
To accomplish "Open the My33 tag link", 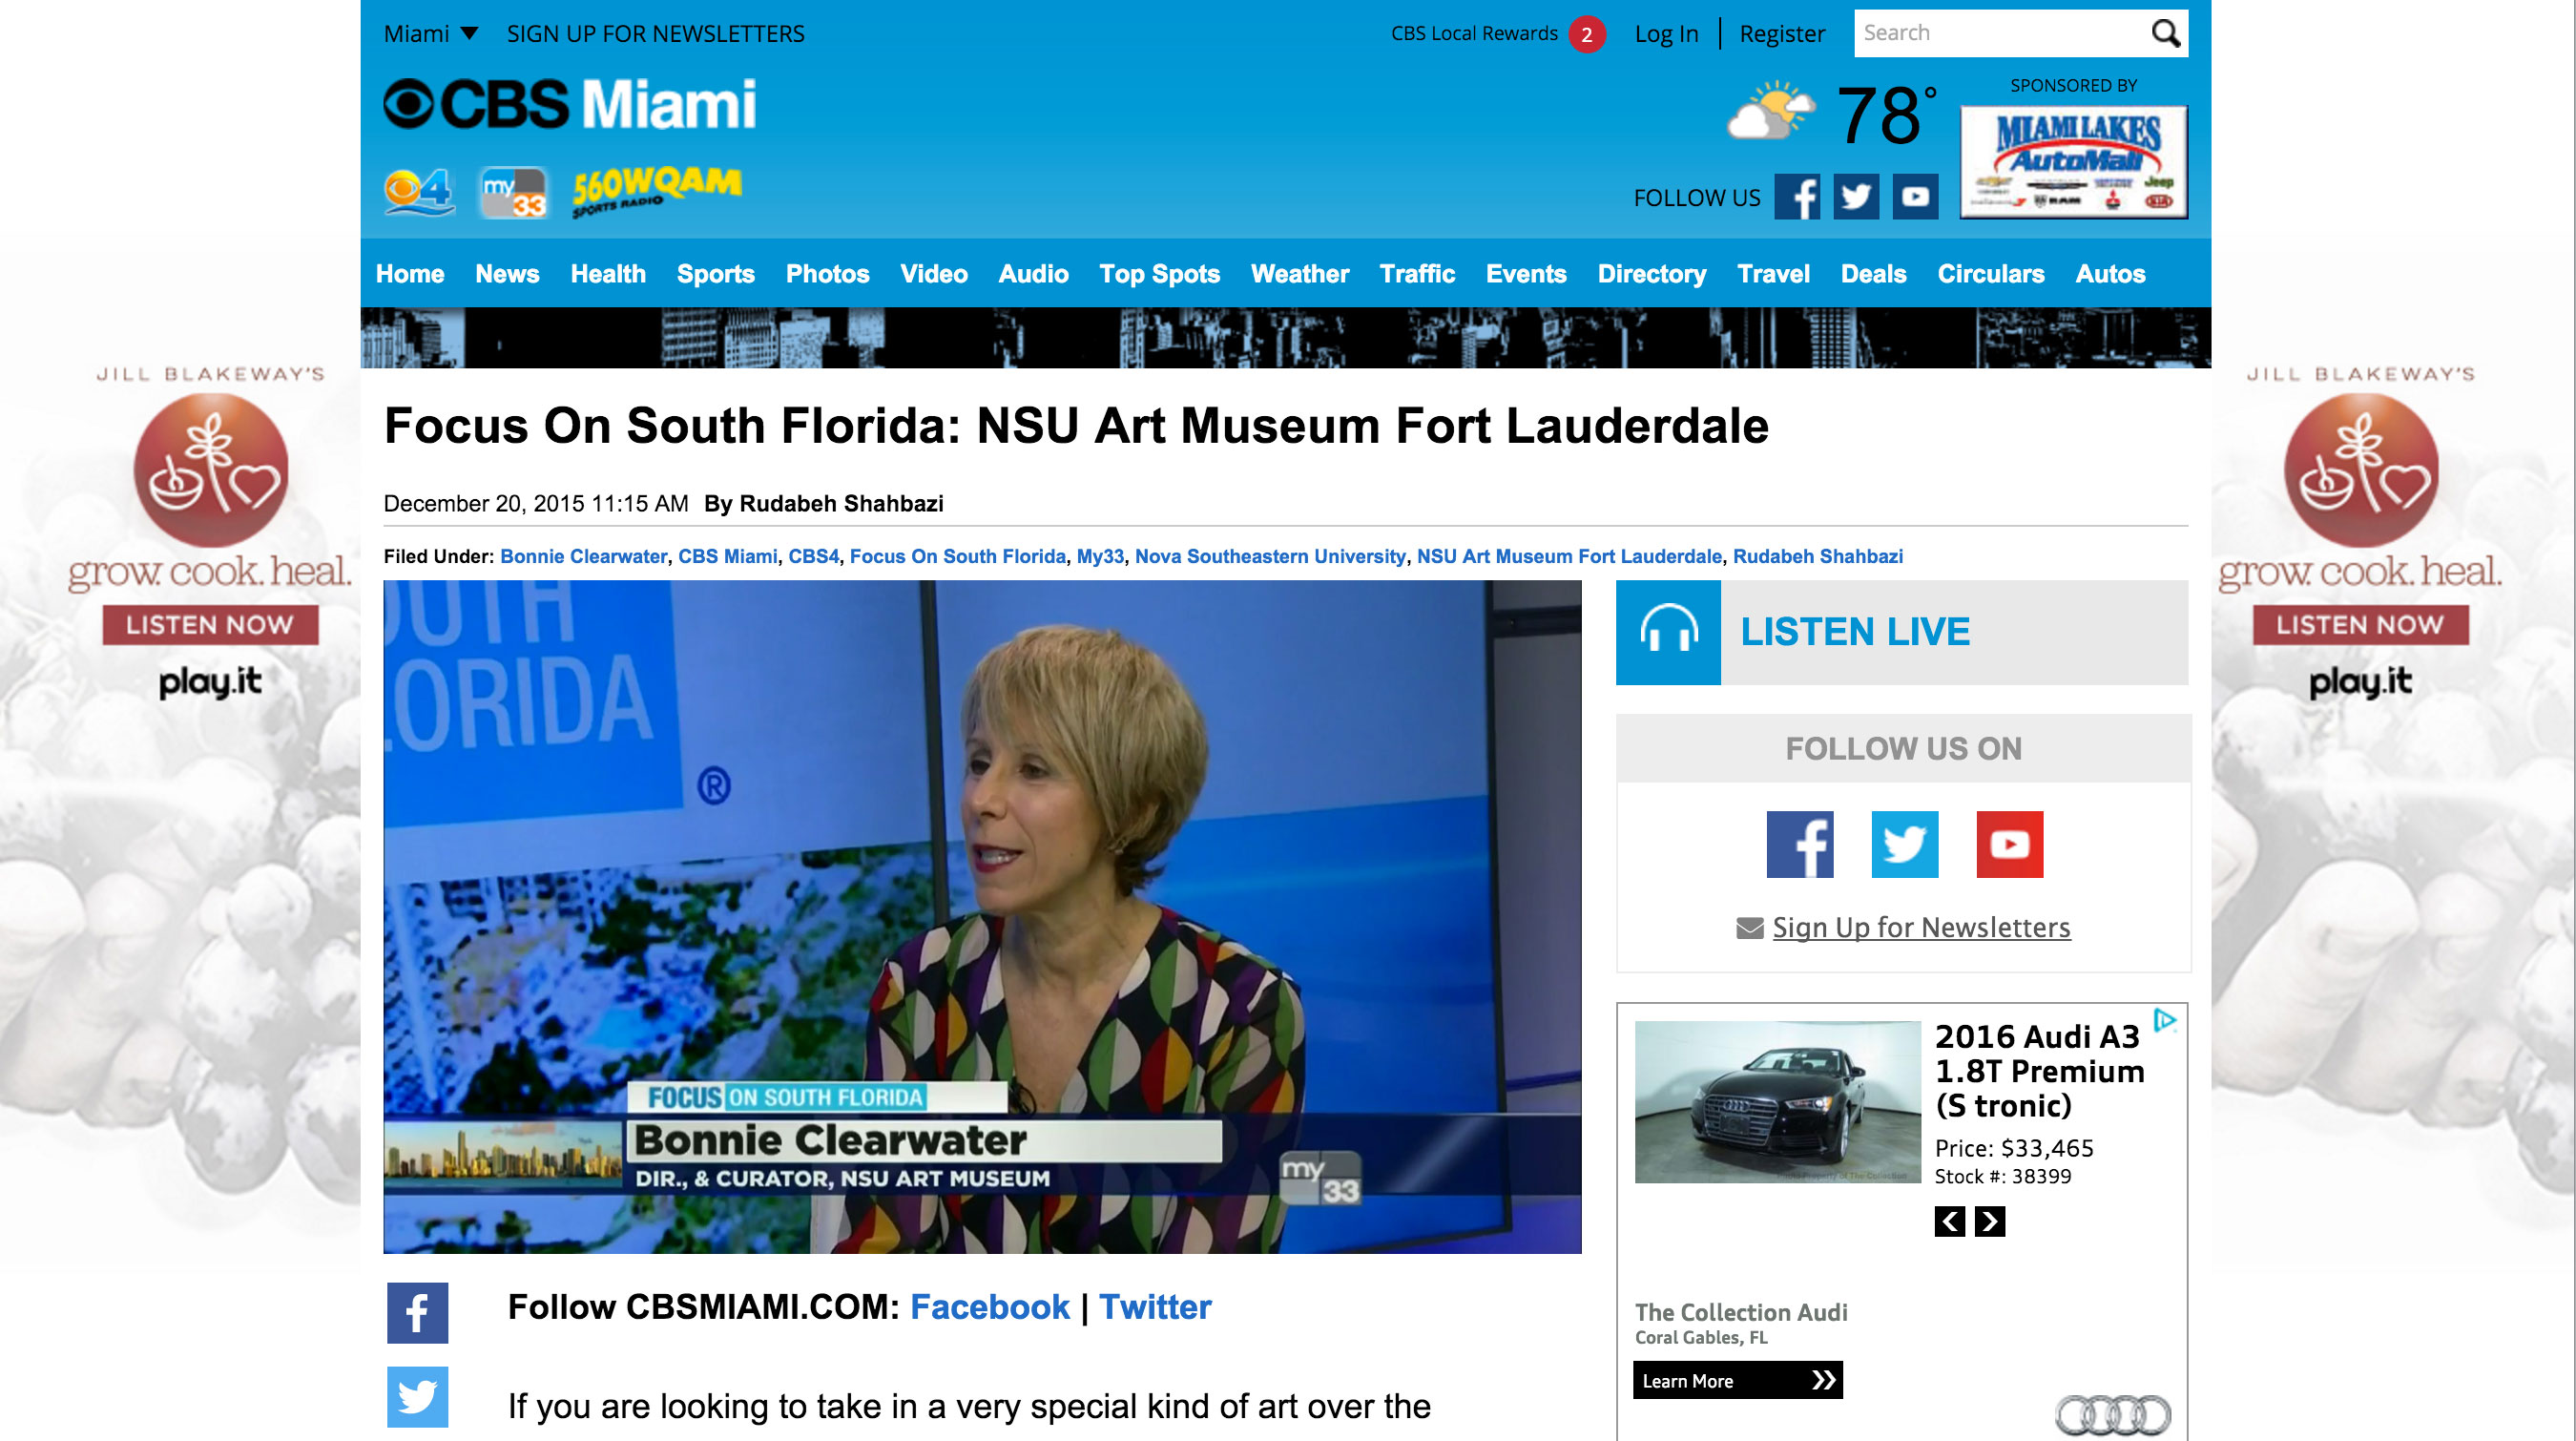I will click(x=1100, y=557).
